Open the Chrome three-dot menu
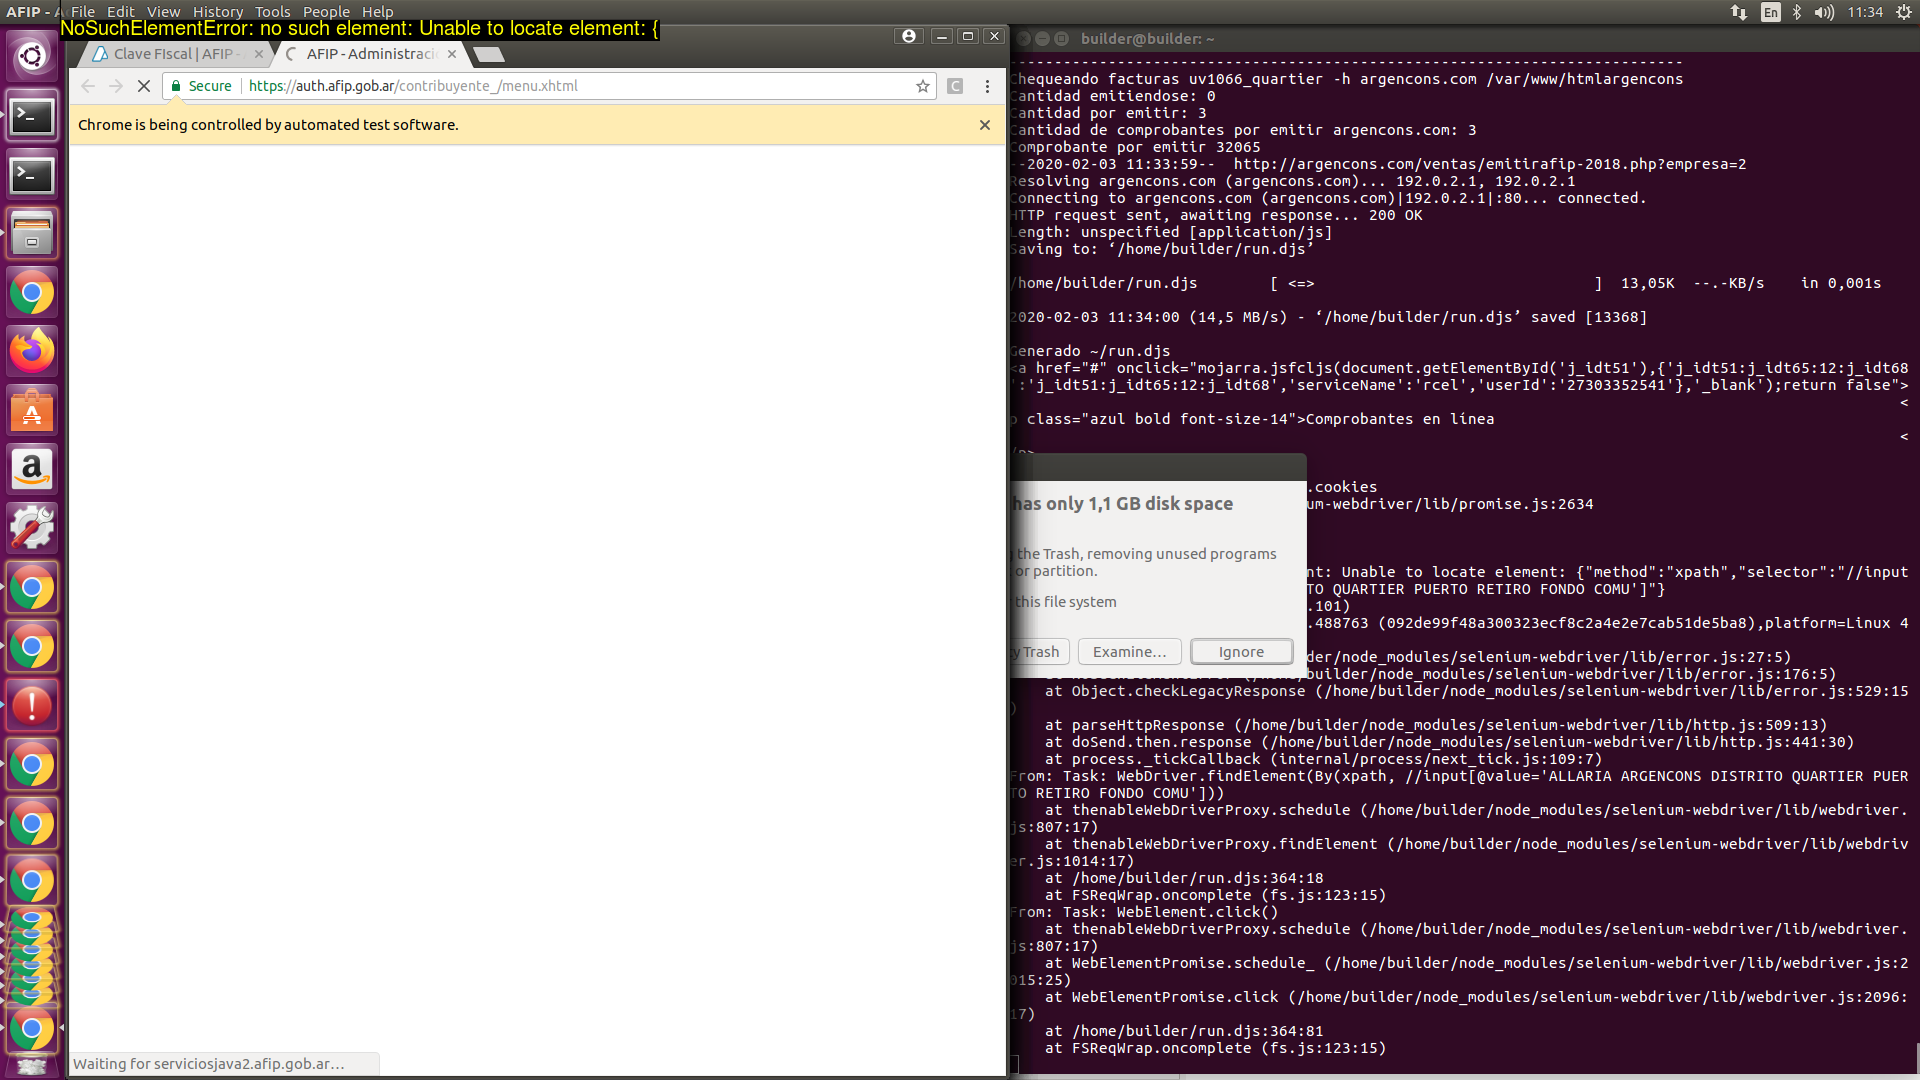1920x1080 pixels. click(x=987, y=86)
